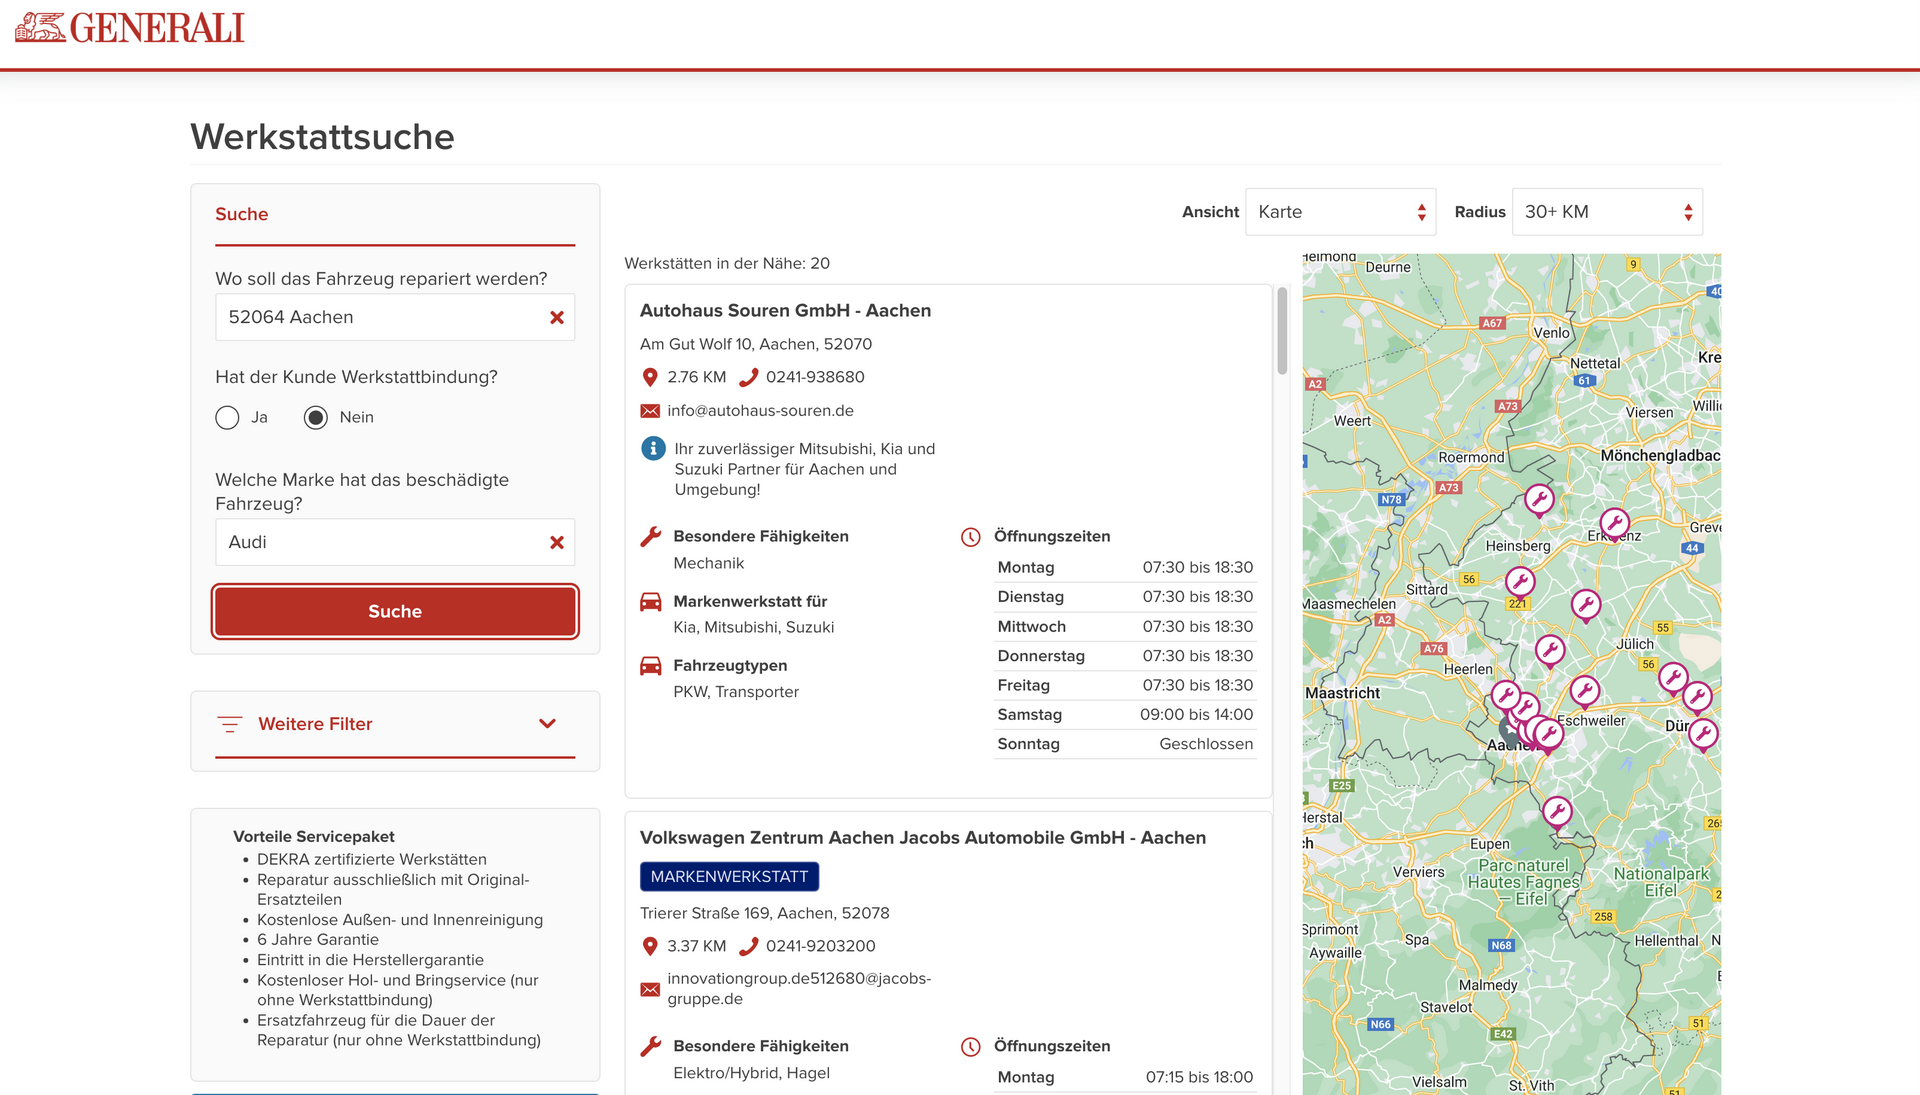Click wrench icon beside Besondere Fähigkeiten in Souren card
Image resolution: width=1920 pixels, height=1095 pixels.
(x=651, y=536)
